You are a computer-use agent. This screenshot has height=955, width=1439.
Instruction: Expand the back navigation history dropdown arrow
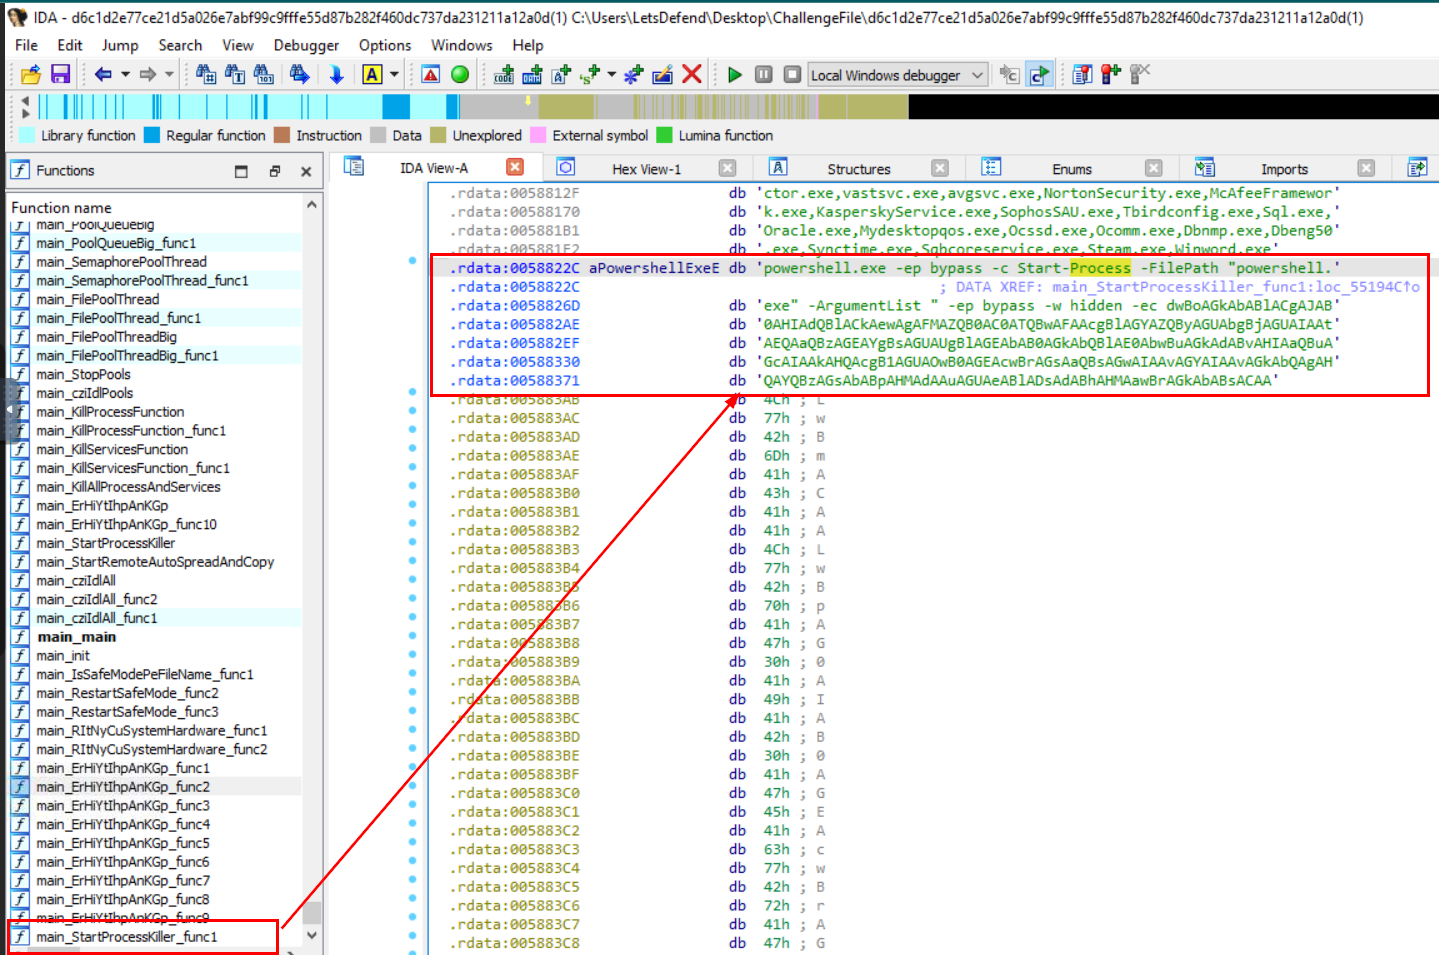click(x=125, y=74)
